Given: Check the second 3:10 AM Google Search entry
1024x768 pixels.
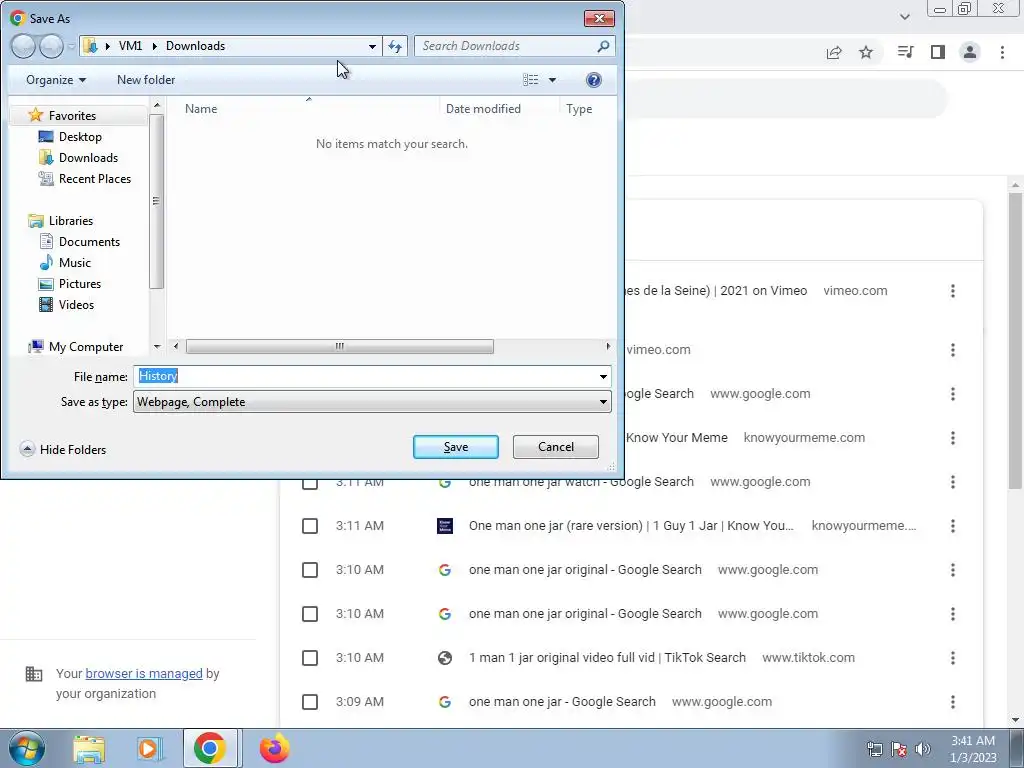Looking at the screenshot, I should point(310,614).
